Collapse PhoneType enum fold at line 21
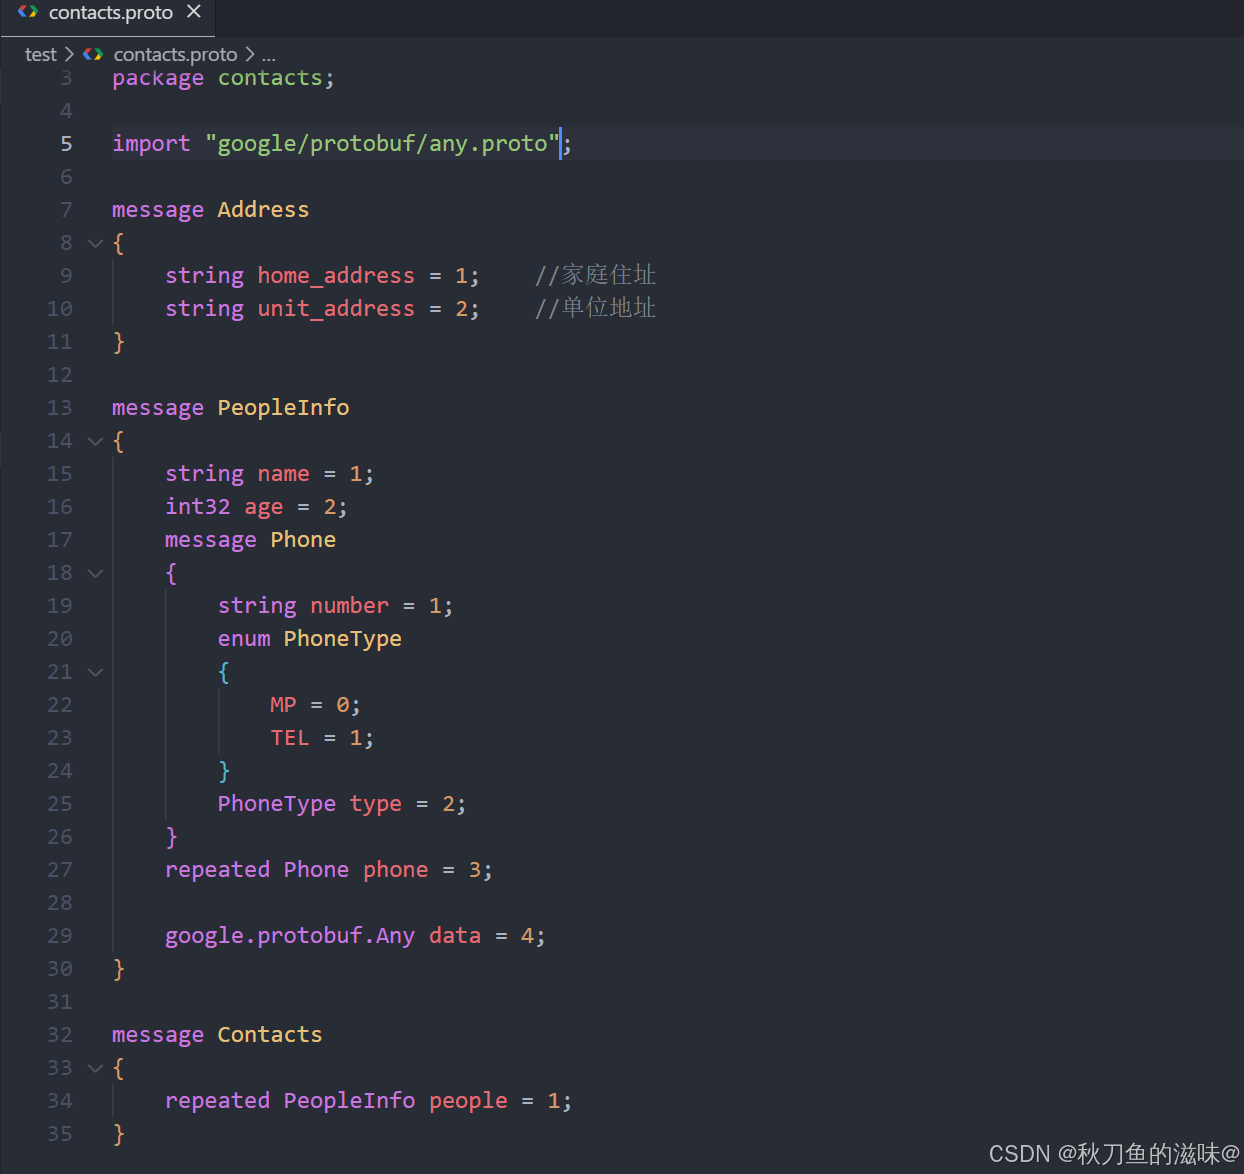This screenshot has height=1174, width=1244. click(96, 672)
